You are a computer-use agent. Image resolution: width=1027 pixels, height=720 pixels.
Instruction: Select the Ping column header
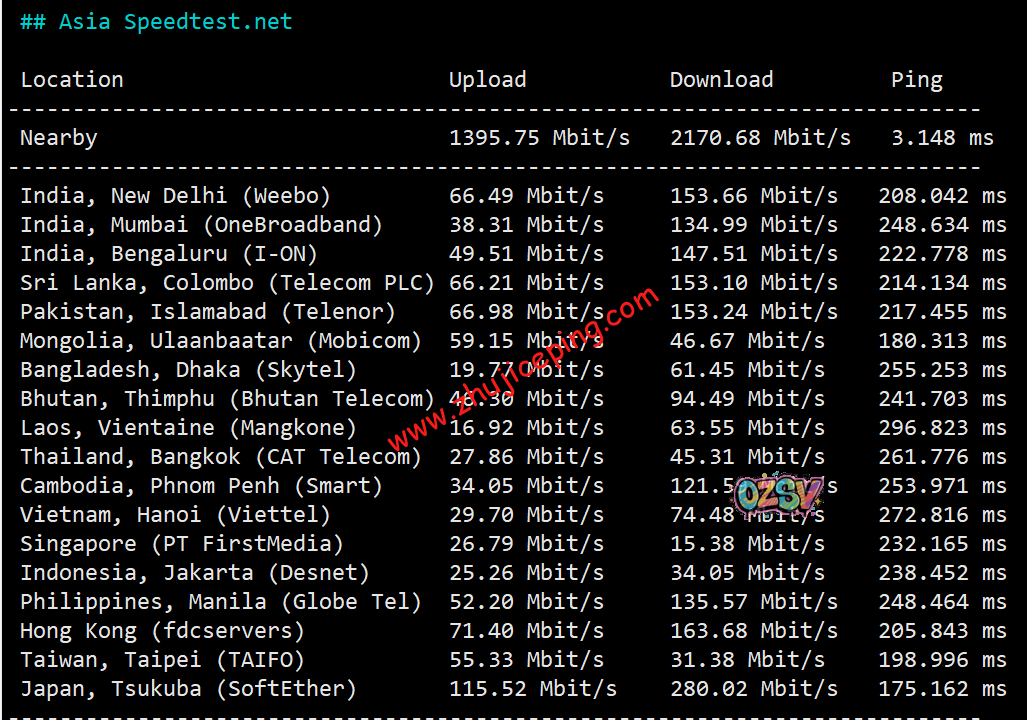(x=916, y=80)
